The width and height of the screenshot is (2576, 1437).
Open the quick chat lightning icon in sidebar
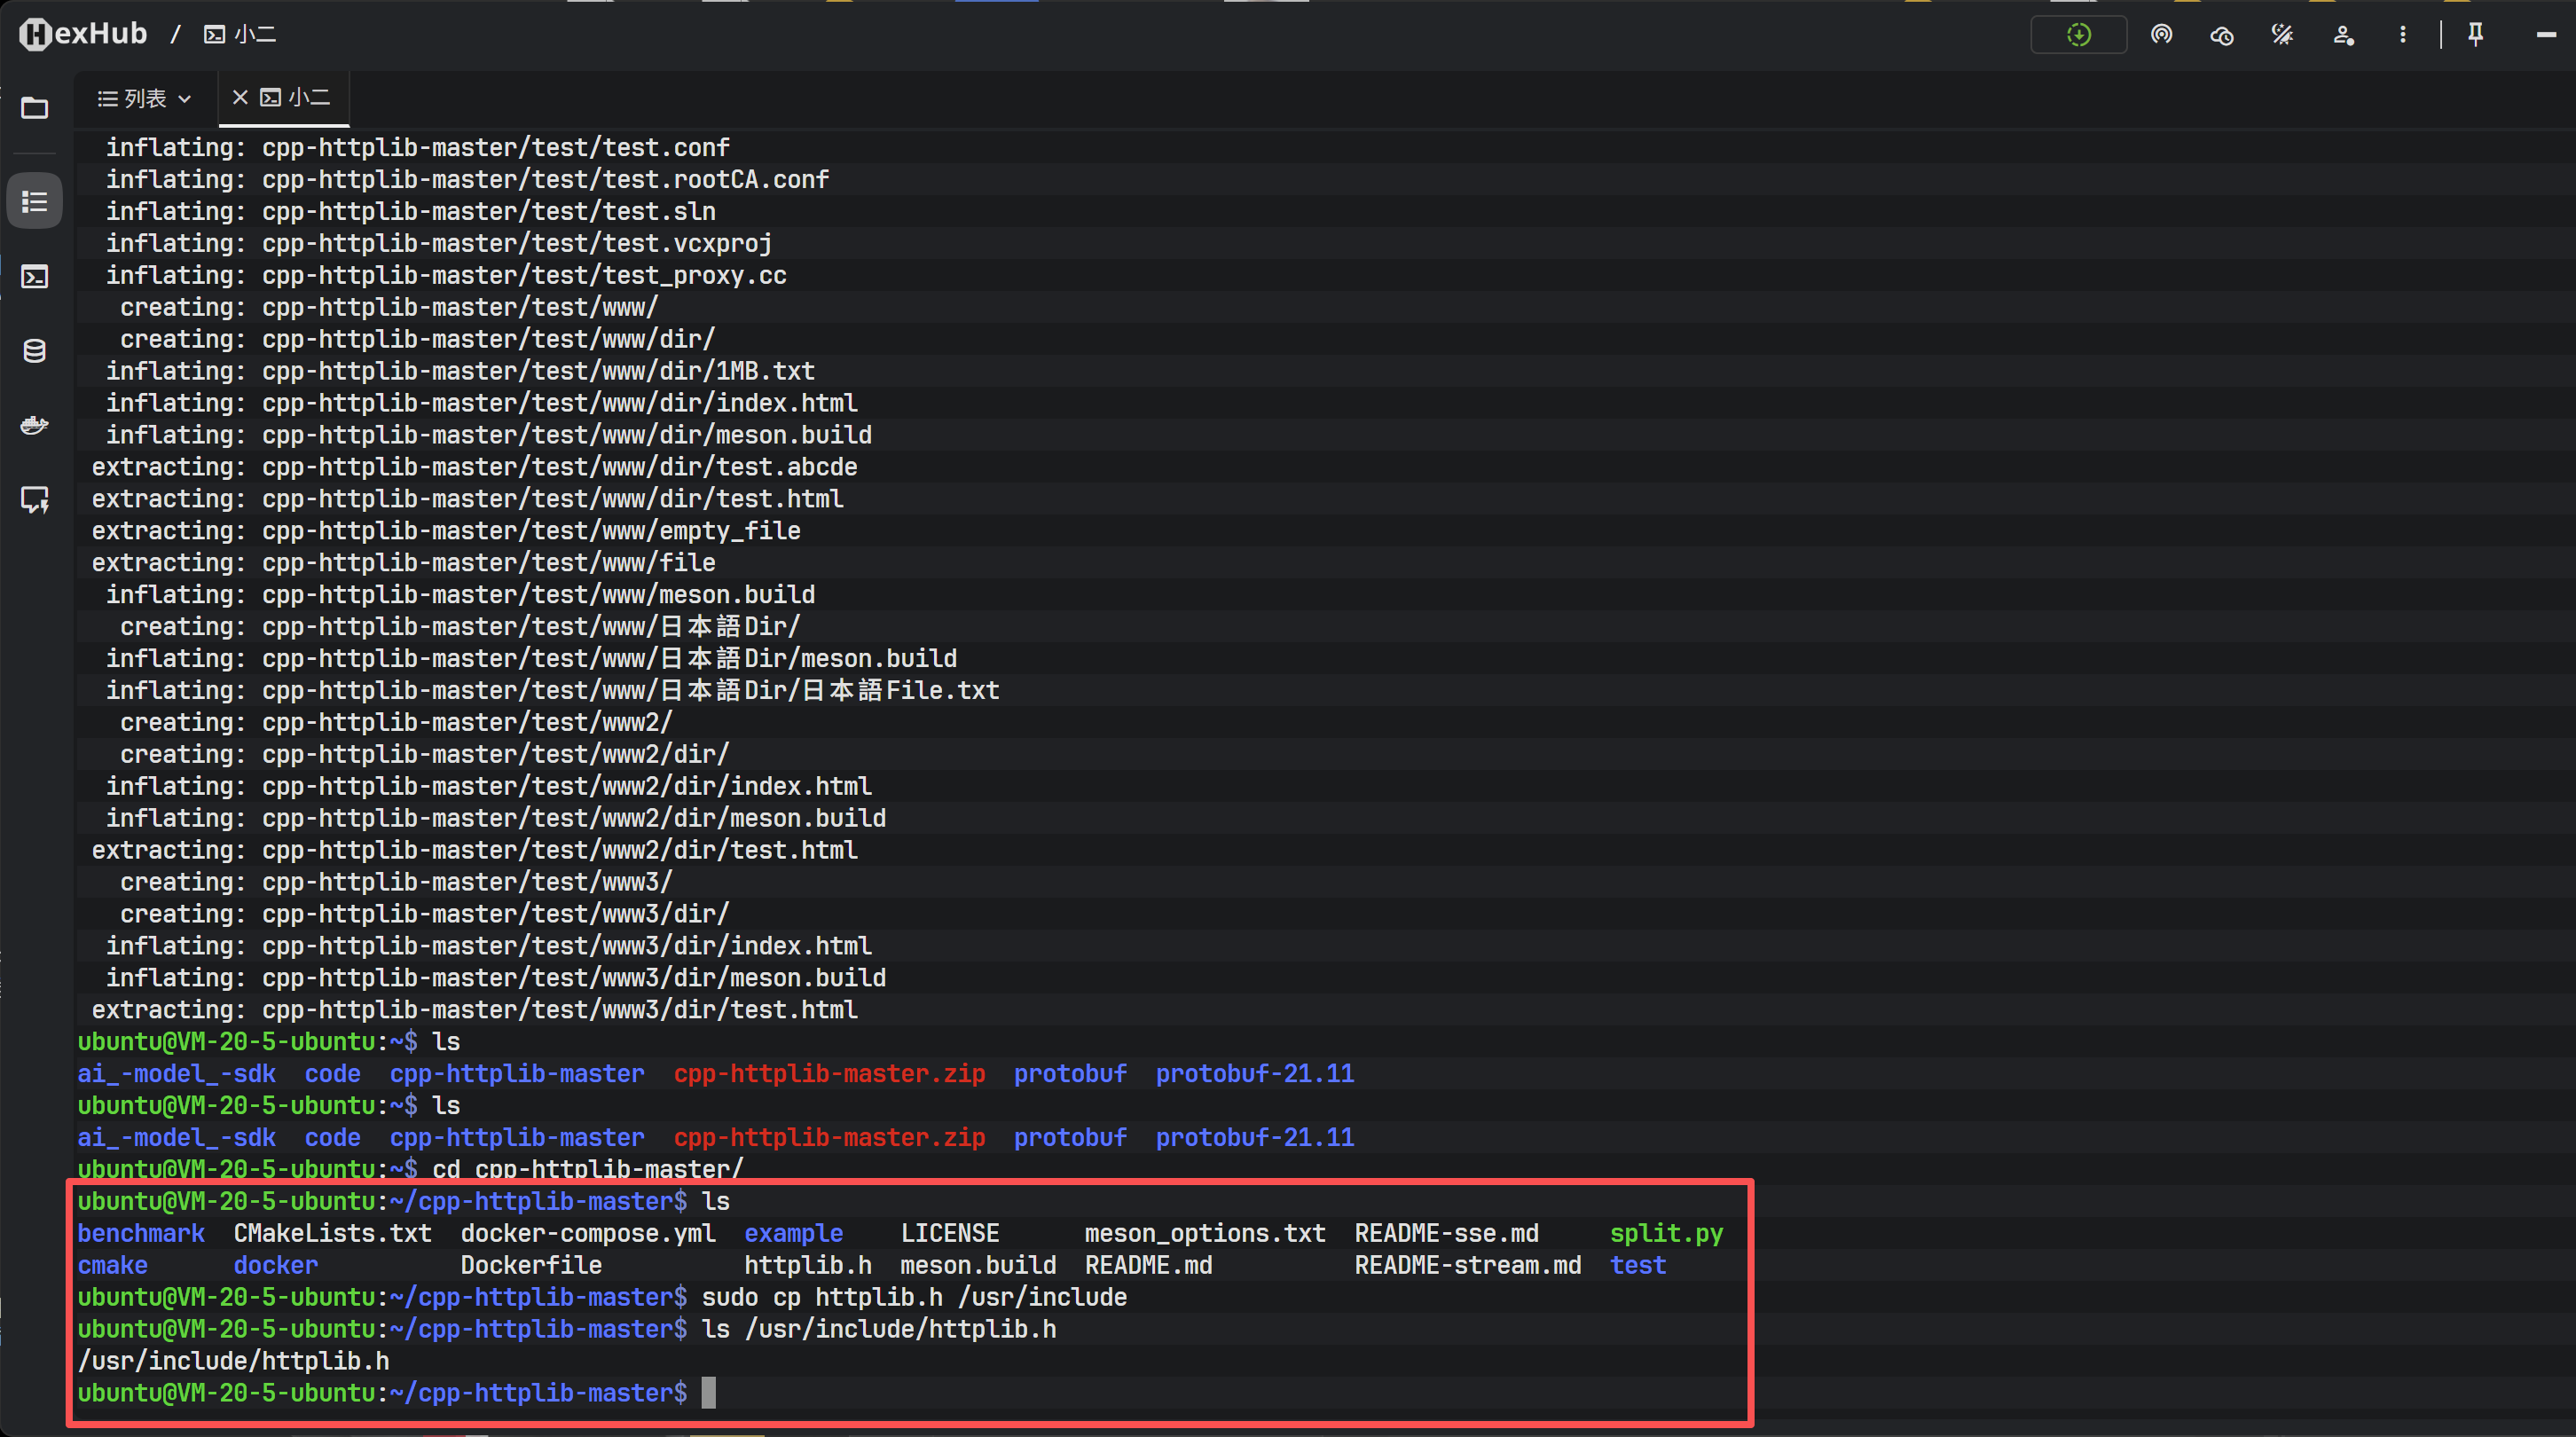35,499
